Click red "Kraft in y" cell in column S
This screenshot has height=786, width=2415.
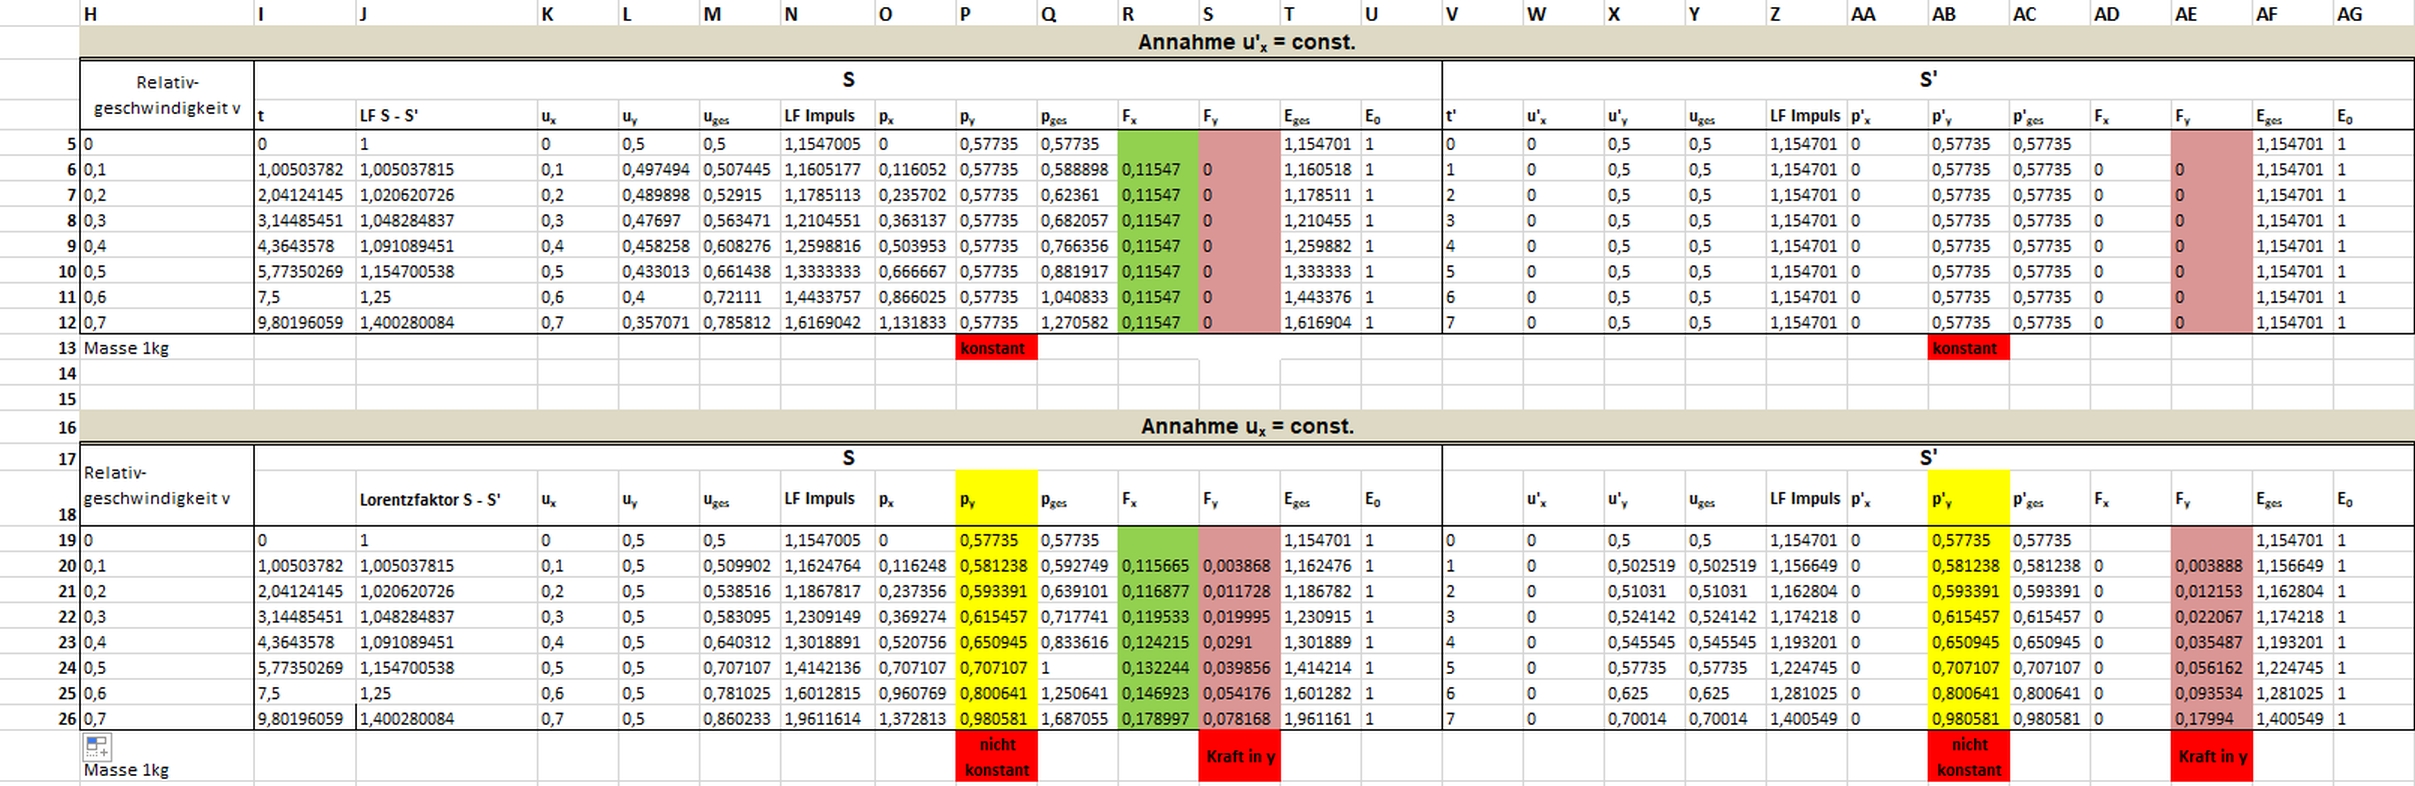1239,757
